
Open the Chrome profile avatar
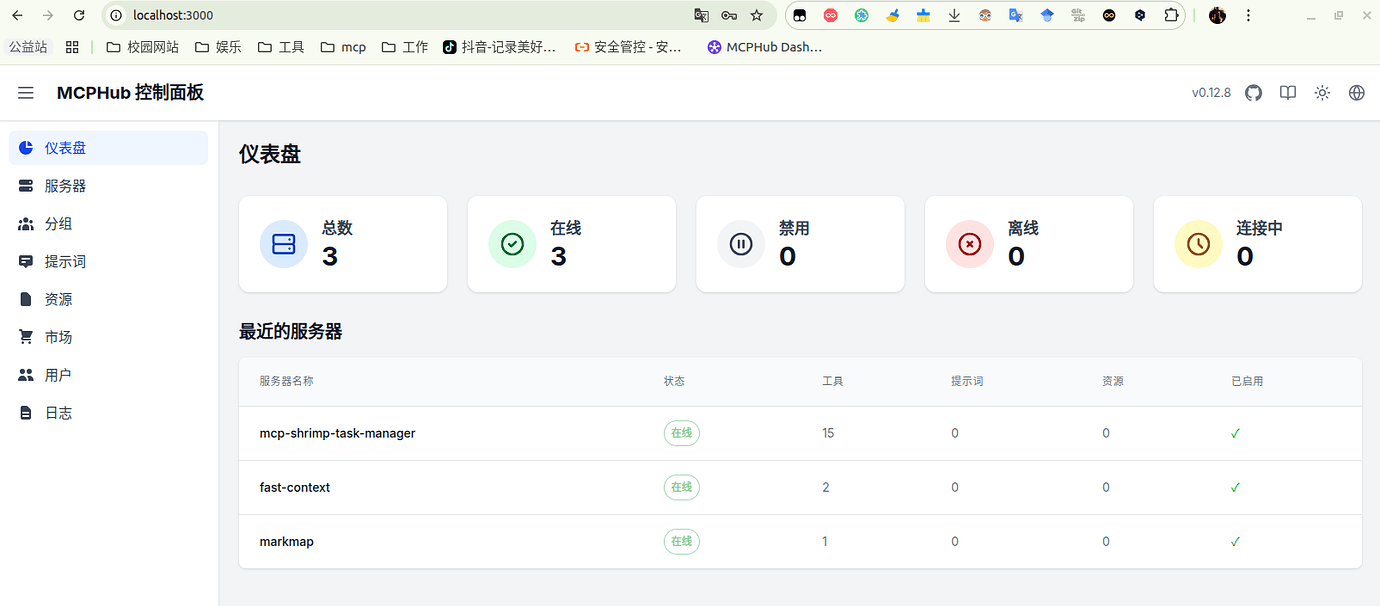click(x=1217, y=15)
